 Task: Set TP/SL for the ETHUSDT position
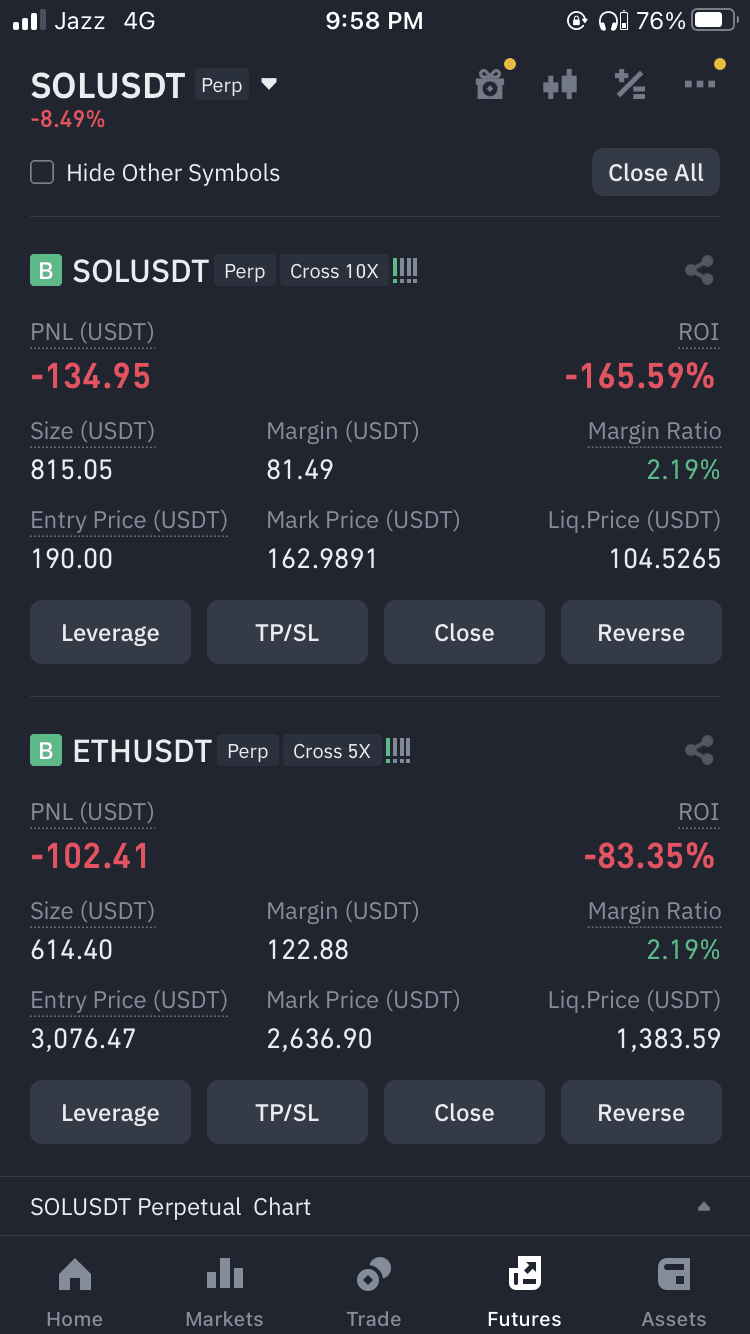[287, 1112]
